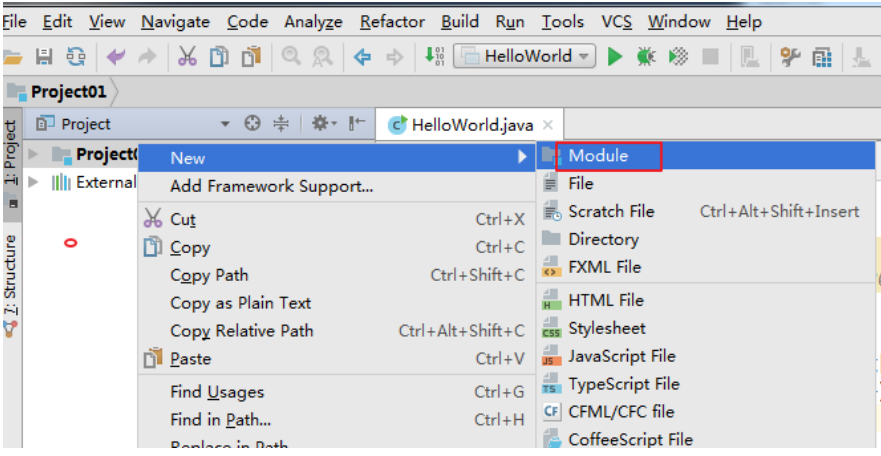This screenshot has height=456, width=881.
Task: Open the Tools menu
Action: tap(563, 21)
